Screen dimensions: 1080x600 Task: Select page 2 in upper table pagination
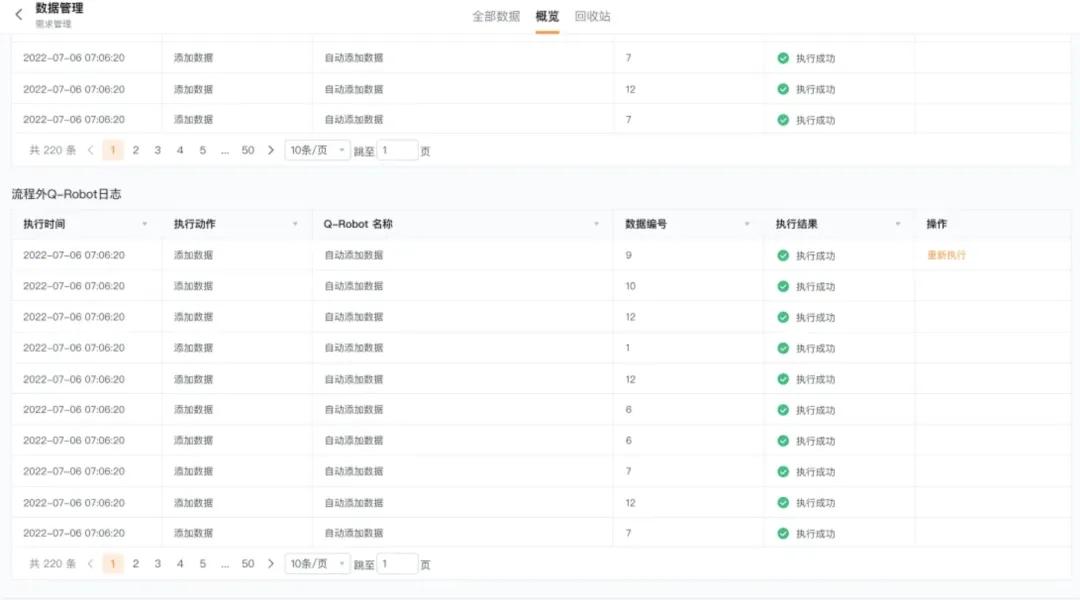click(x=136, y=150)
